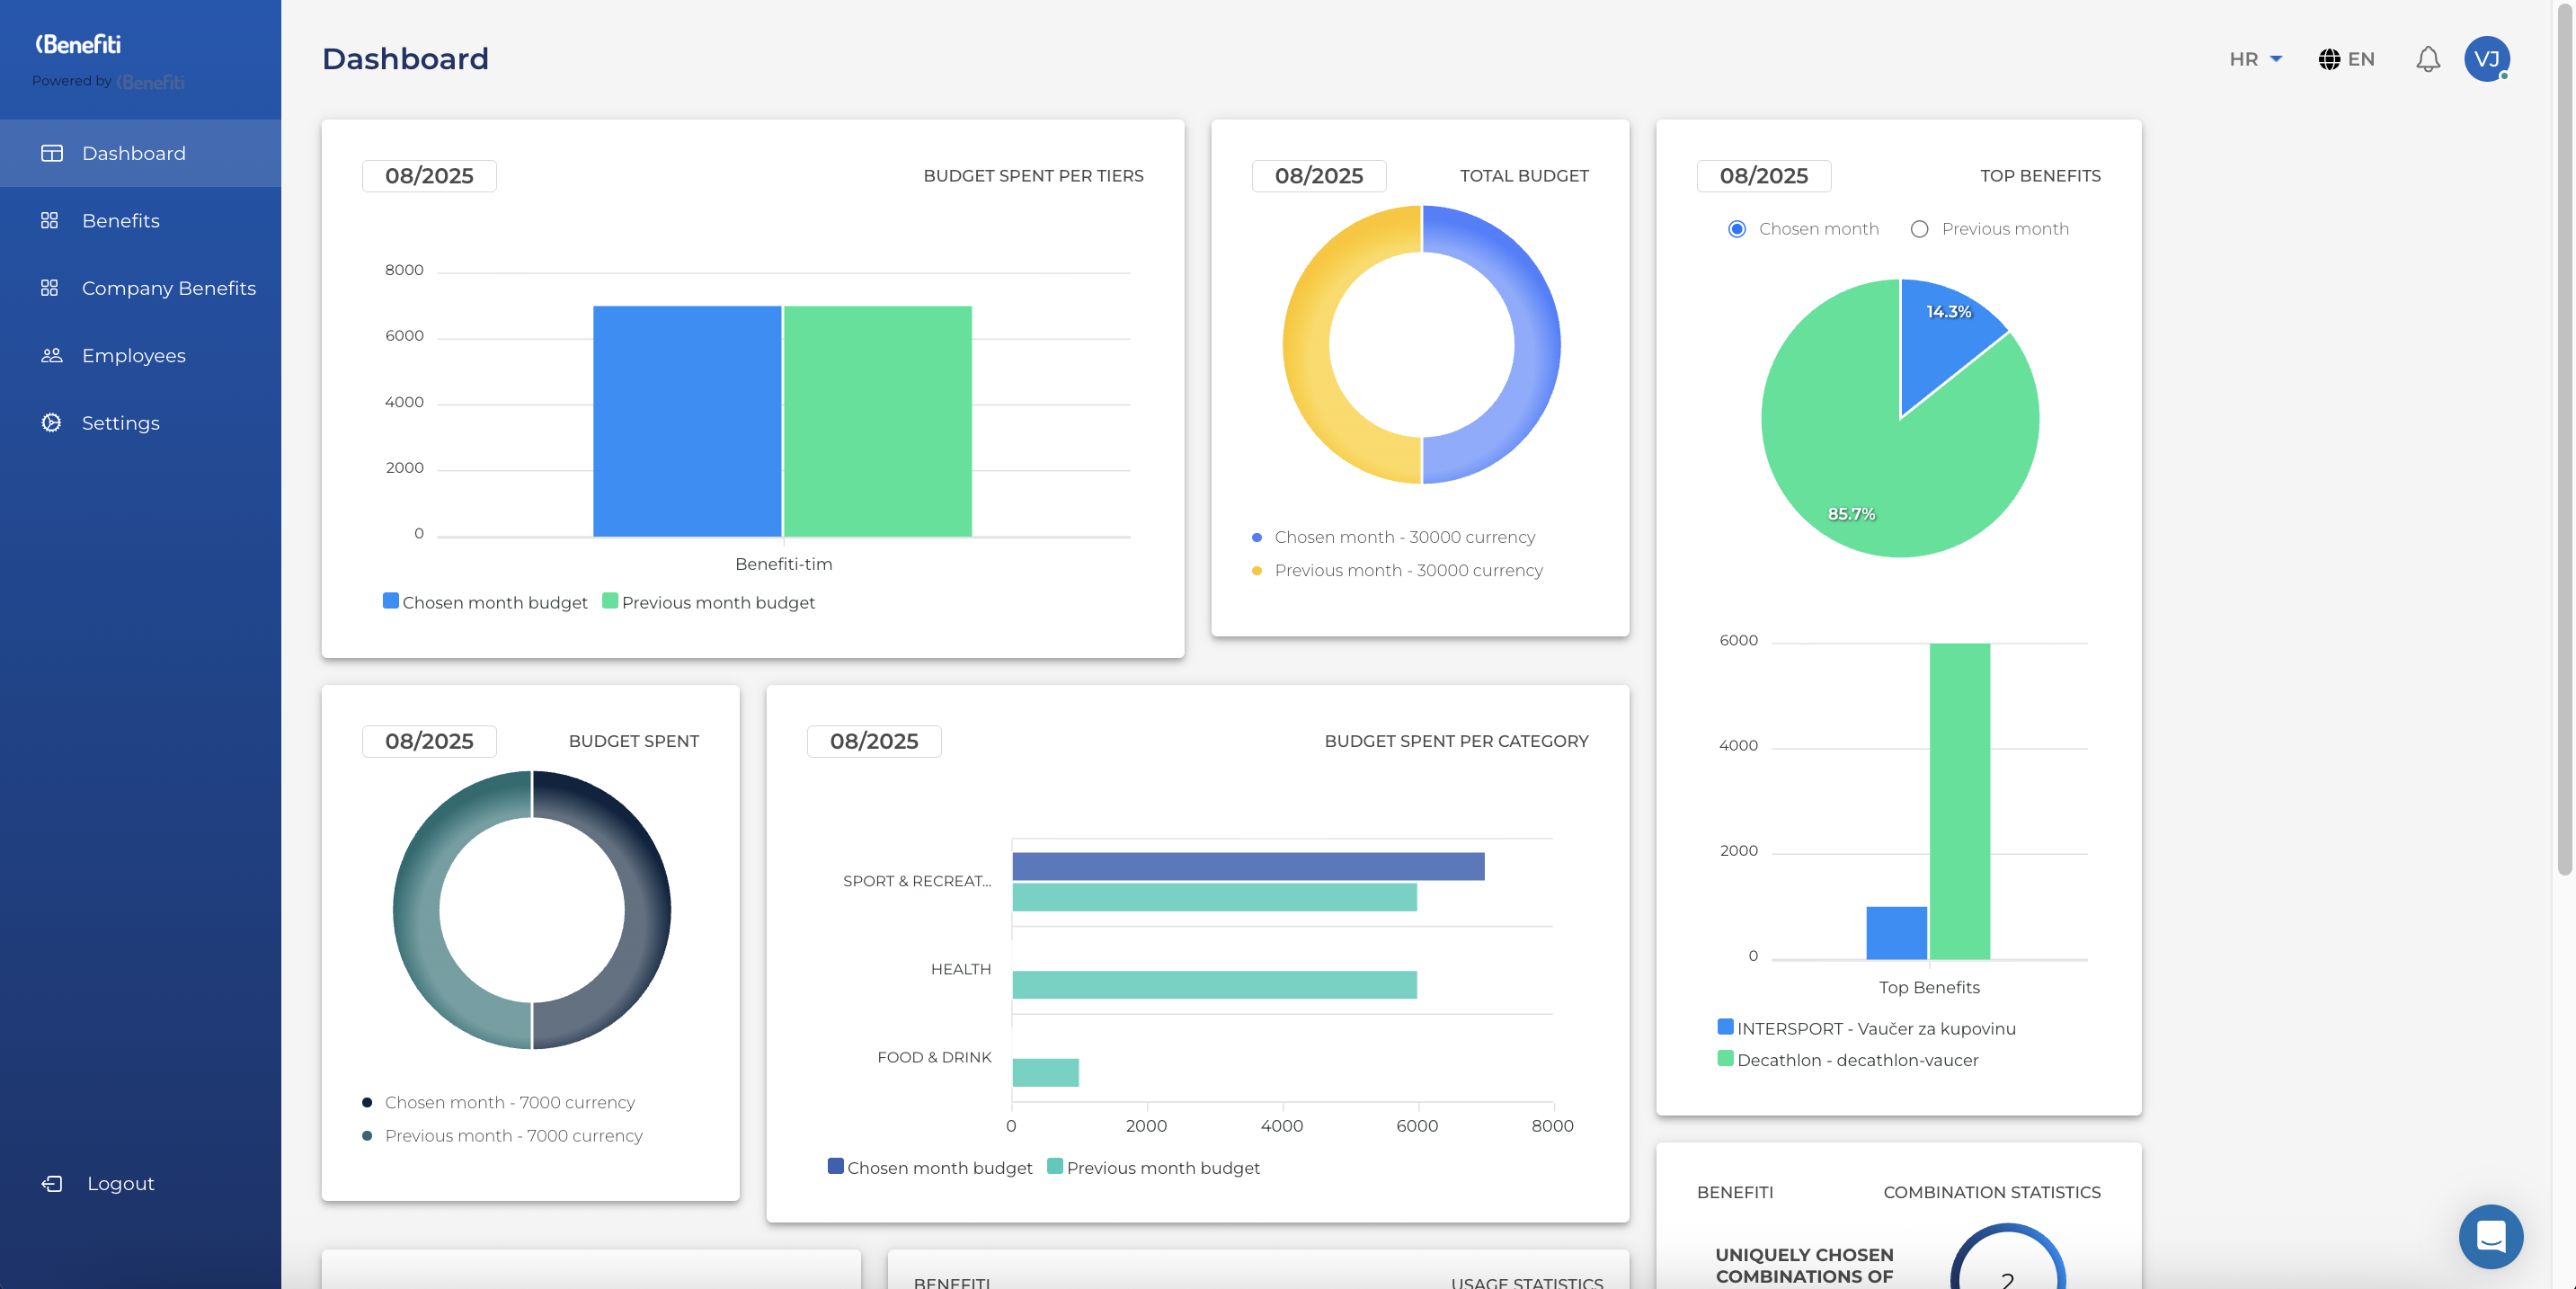Open Total Budget 08/2025 date picker
This screenshot has height=1289, width=2576.
pos(1318,176)
